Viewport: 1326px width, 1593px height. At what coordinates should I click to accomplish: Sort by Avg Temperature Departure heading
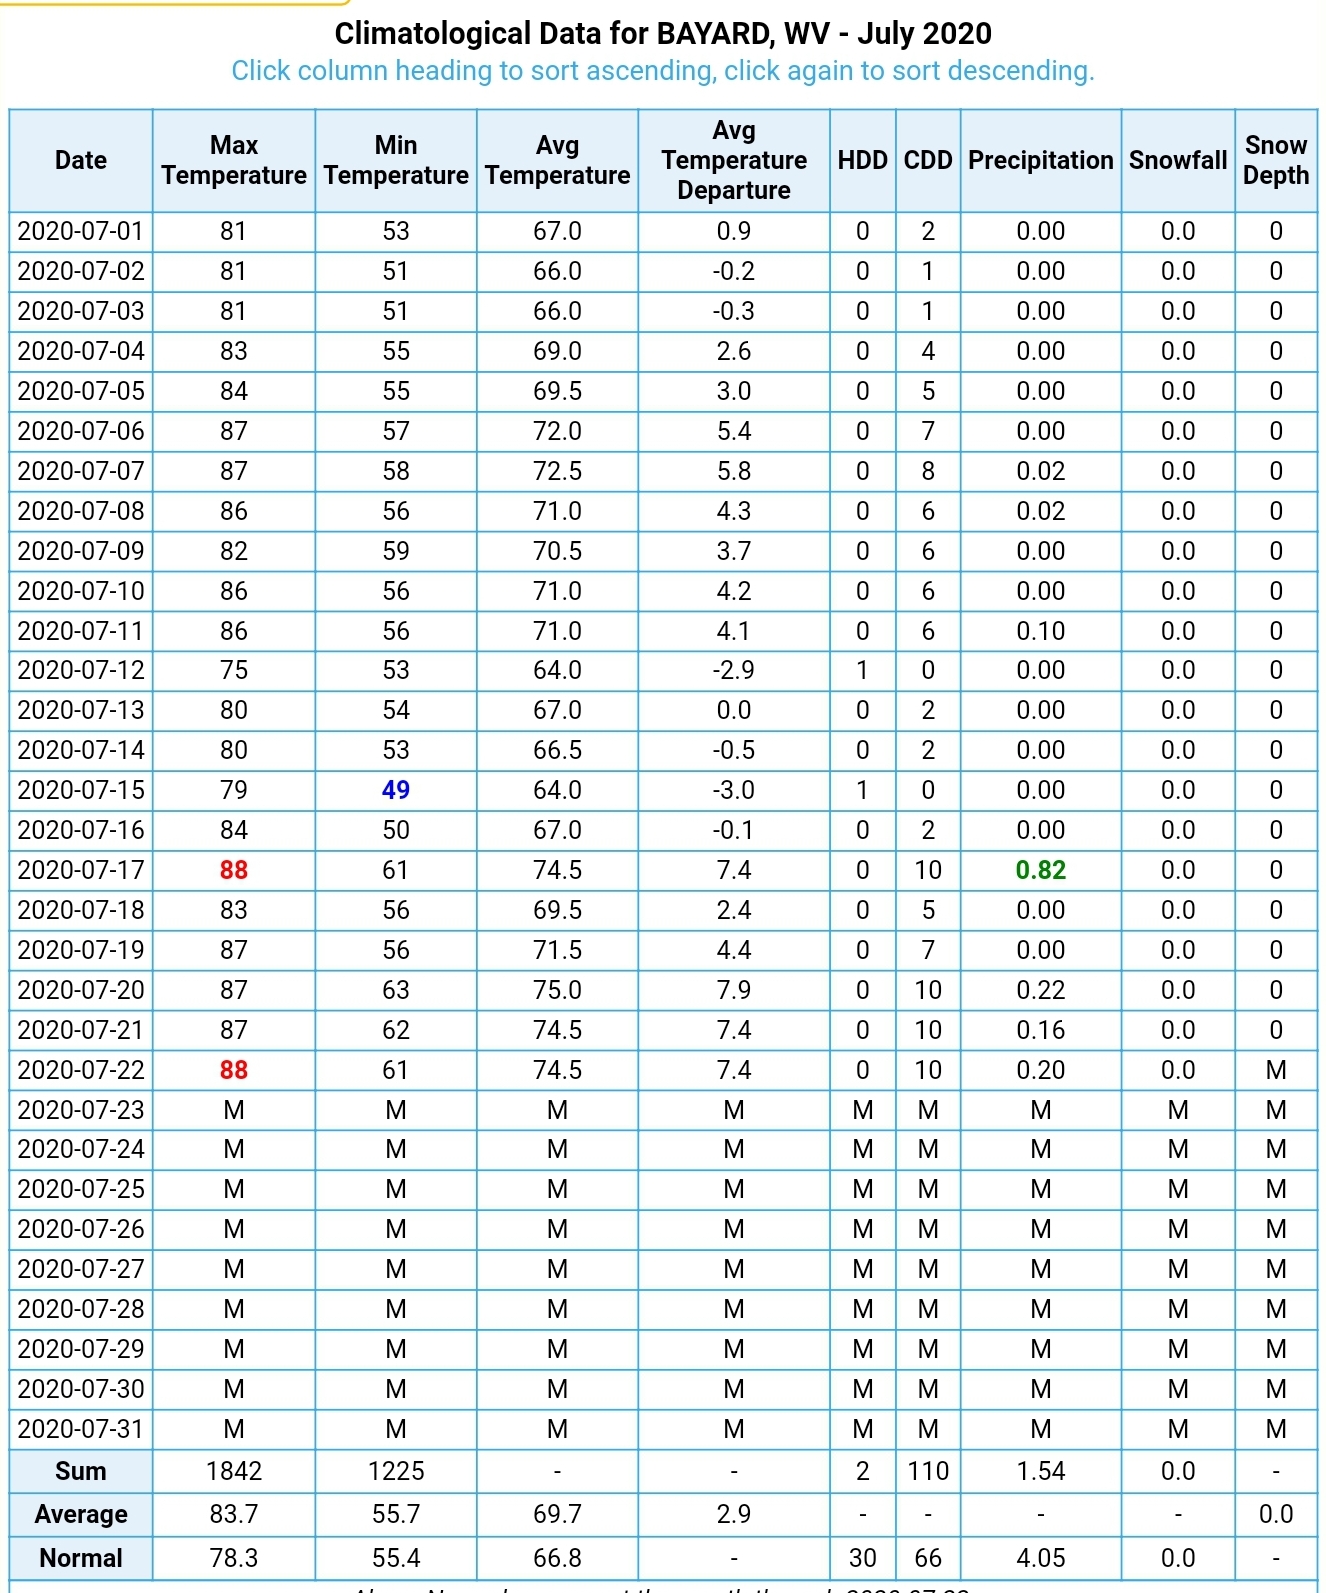point(733,160)
